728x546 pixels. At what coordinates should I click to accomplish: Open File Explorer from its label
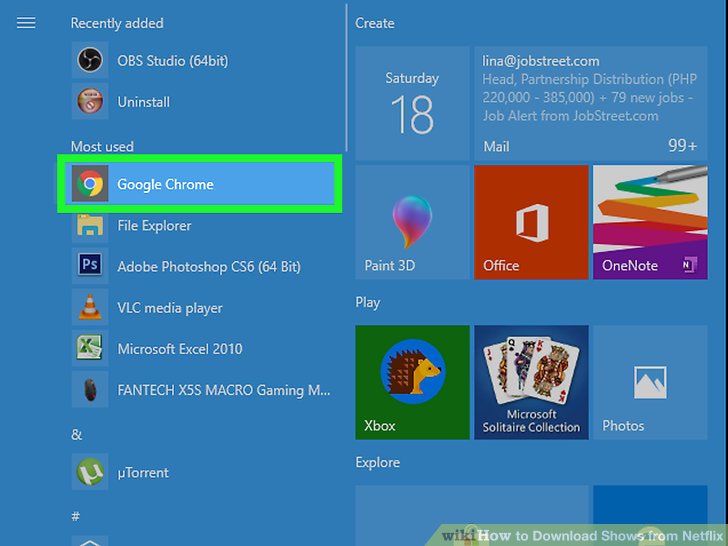pos(154,226)
